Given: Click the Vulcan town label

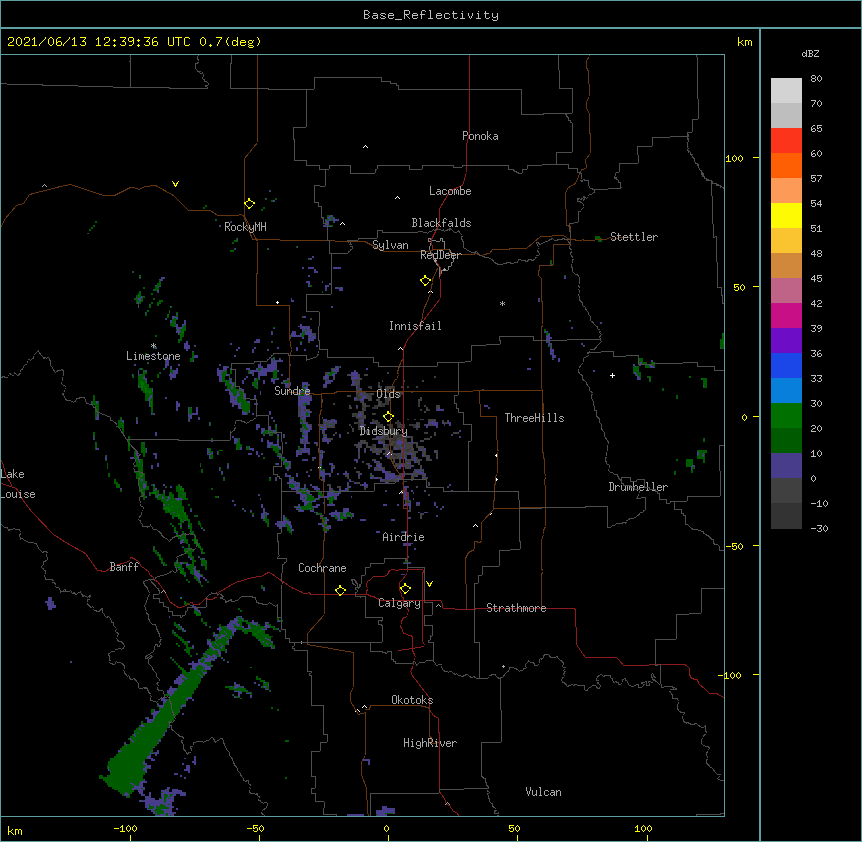Looking at the screenshot, I should [x=543, y=792].
